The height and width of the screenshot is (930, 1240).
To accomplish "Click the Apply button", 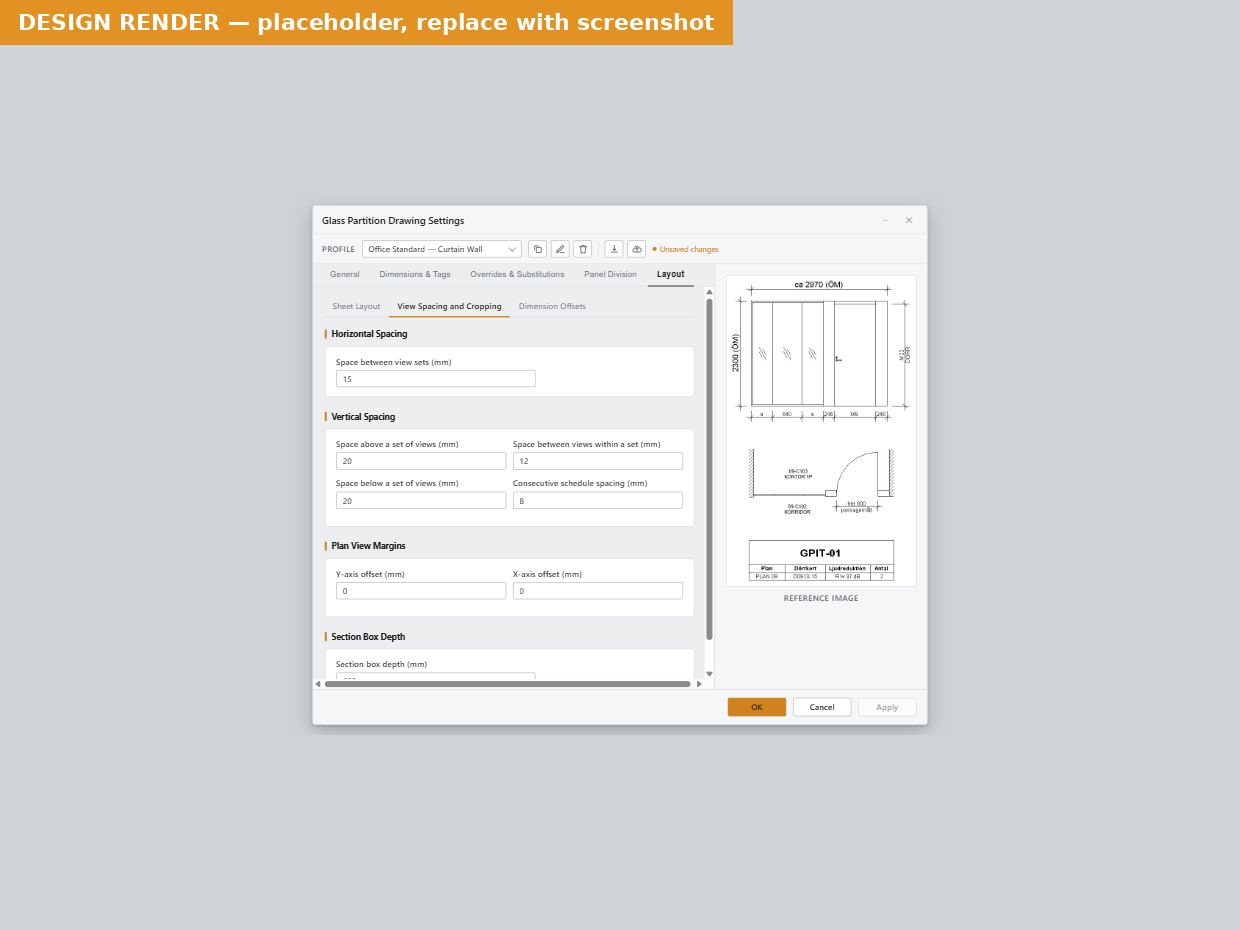I will (x=887, y=707).
